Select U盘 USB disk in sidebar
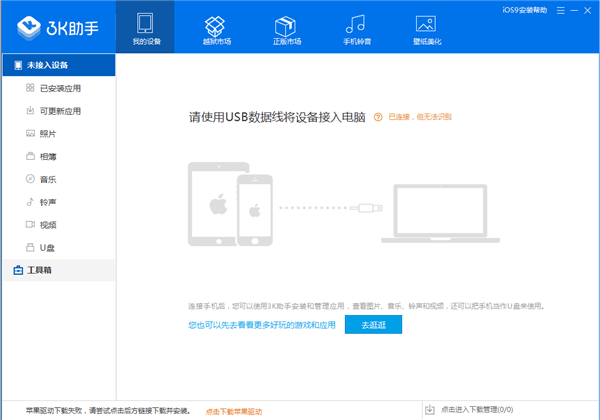Image resolution: width=600 pixels, height=420 pixels. (x=46, y=247)
